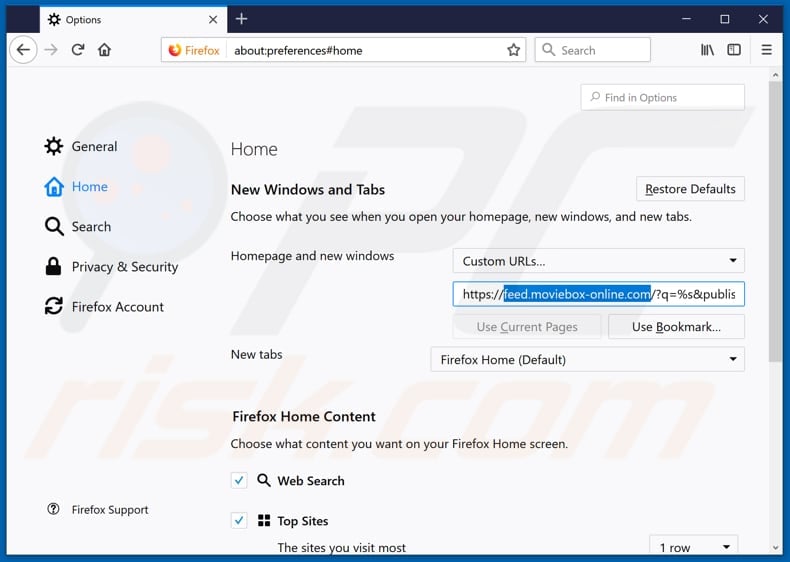Open the Library icon in toolbar
790x562 pixels.
pos(707,49)
